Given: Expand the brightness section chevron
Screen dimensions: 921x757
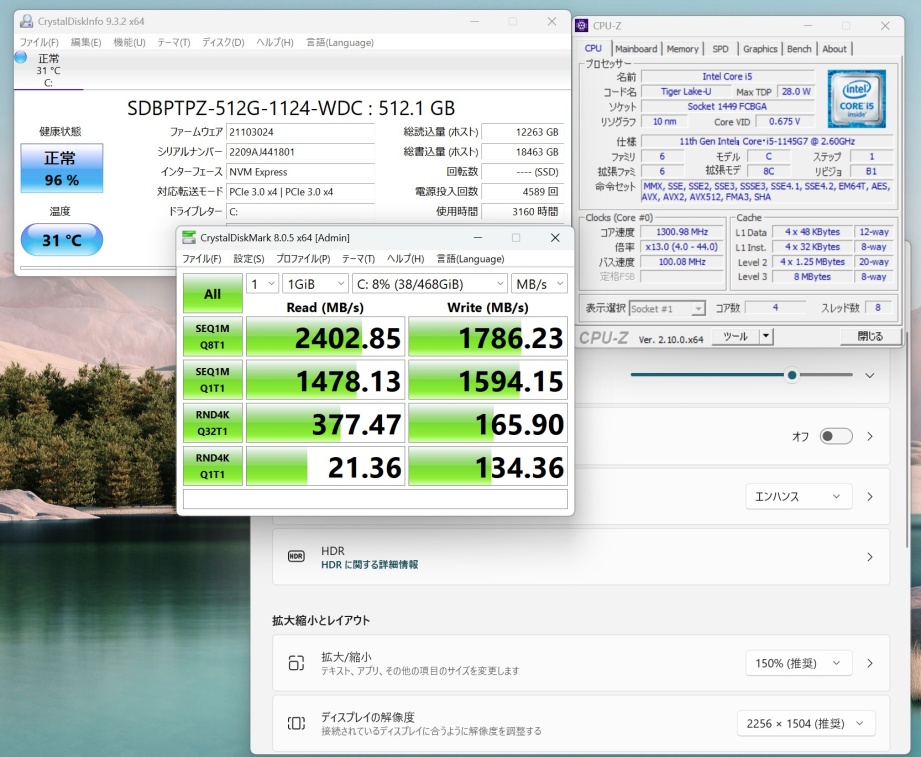Looking at the screenshot, I should click(869, 376).
